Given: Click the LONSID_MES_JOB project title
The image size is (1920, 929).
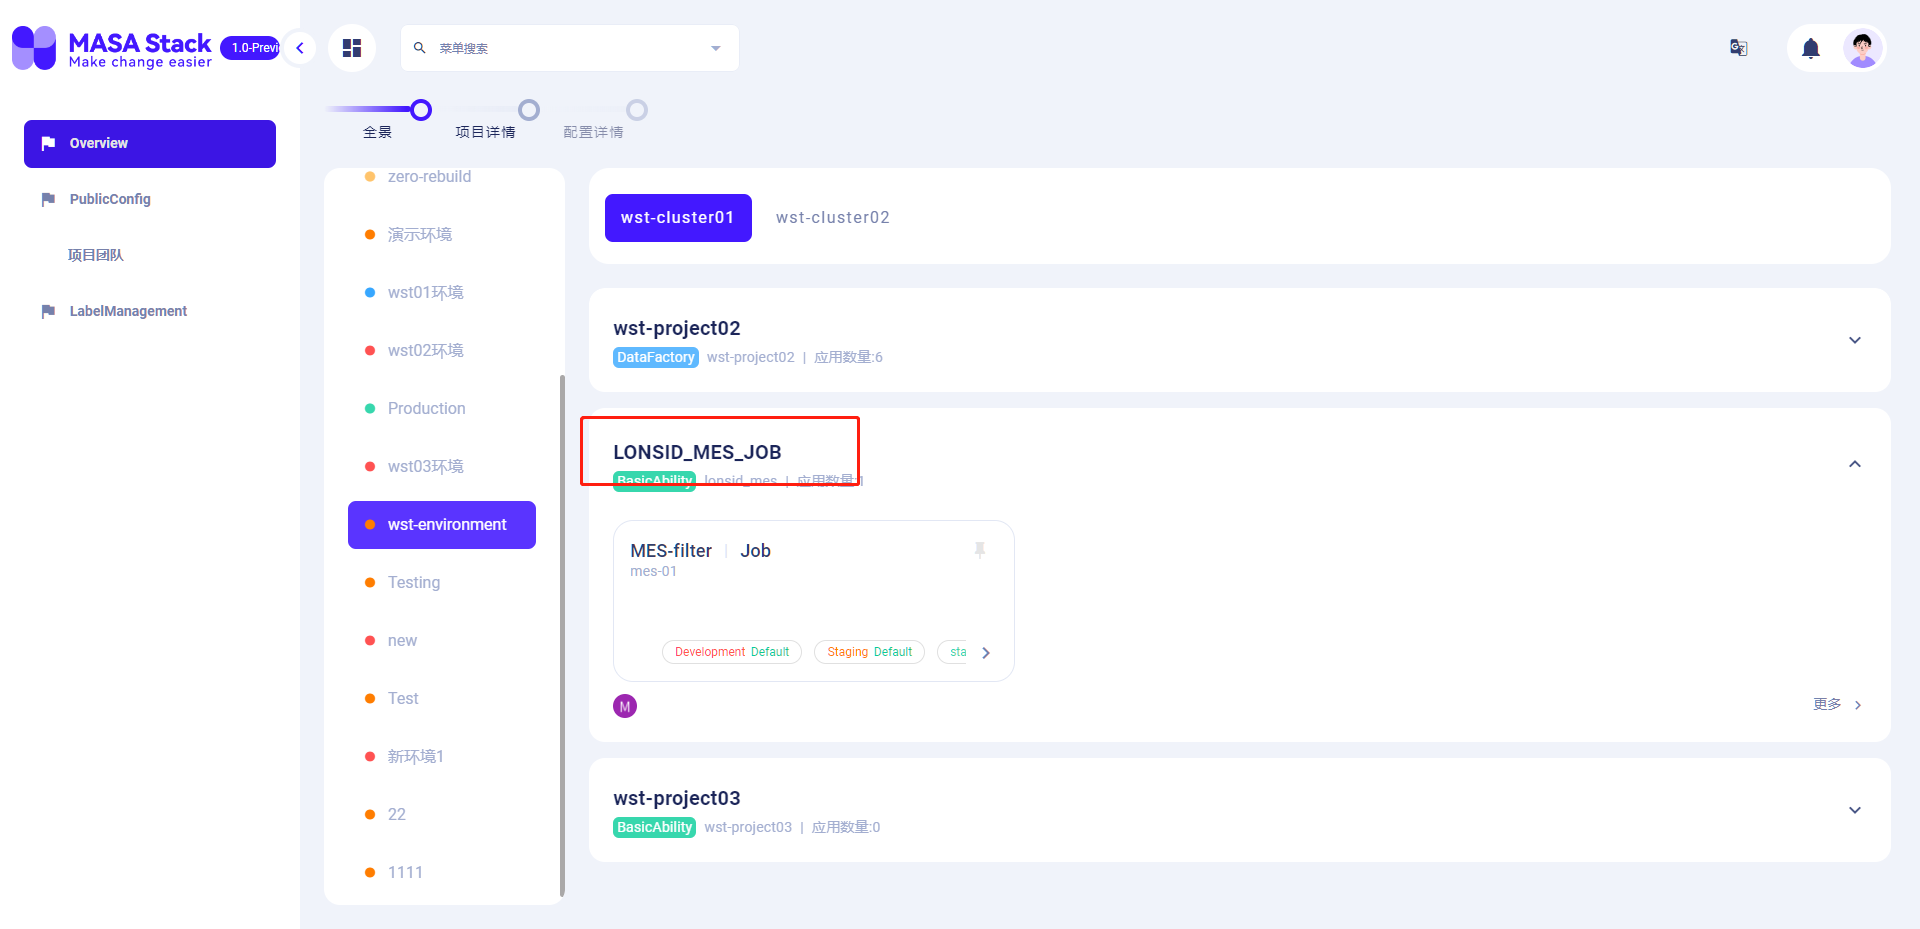Looking at the screenshot, I should pos(697,453).
